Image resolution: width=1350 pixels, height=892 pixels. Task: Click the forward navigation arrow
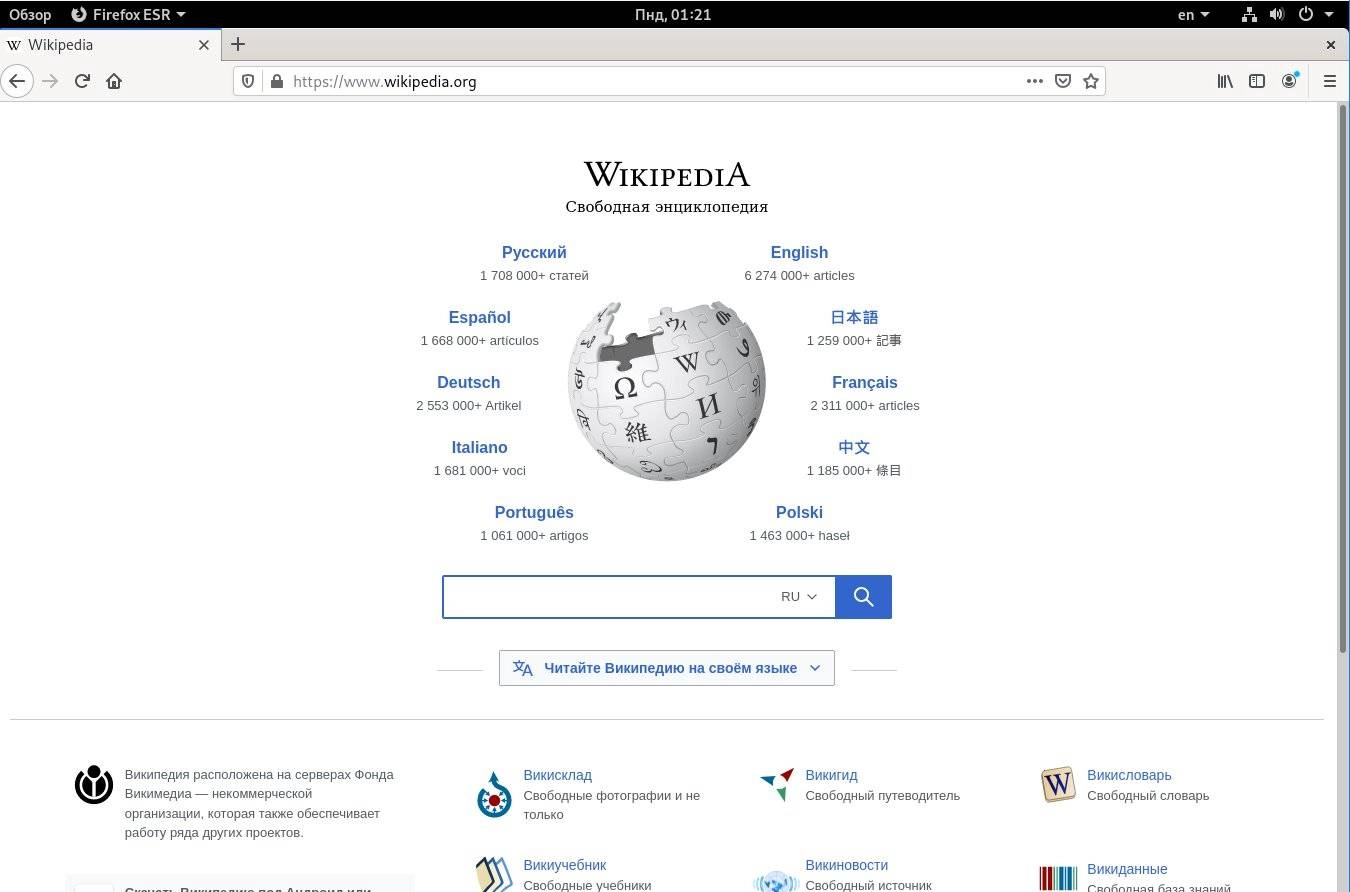point(50,81)
